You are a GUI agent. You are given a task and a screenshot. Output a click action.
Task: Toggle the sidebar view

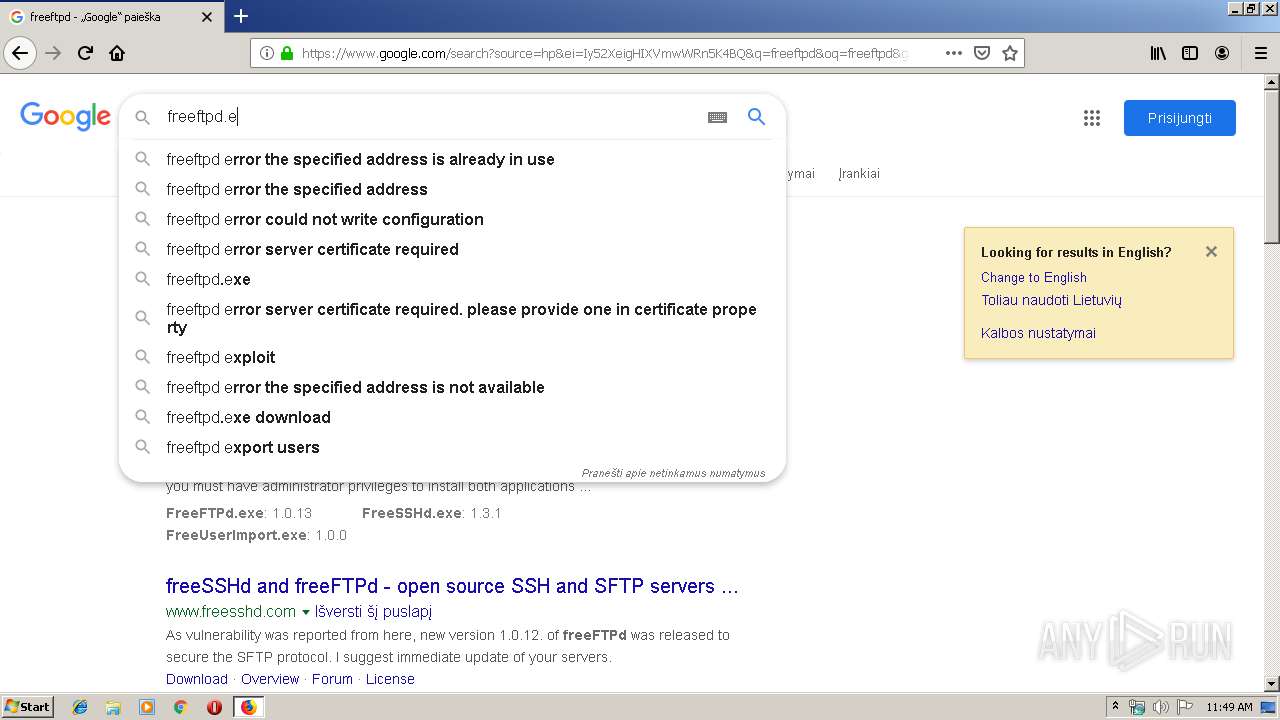[x=1190, y=53]
